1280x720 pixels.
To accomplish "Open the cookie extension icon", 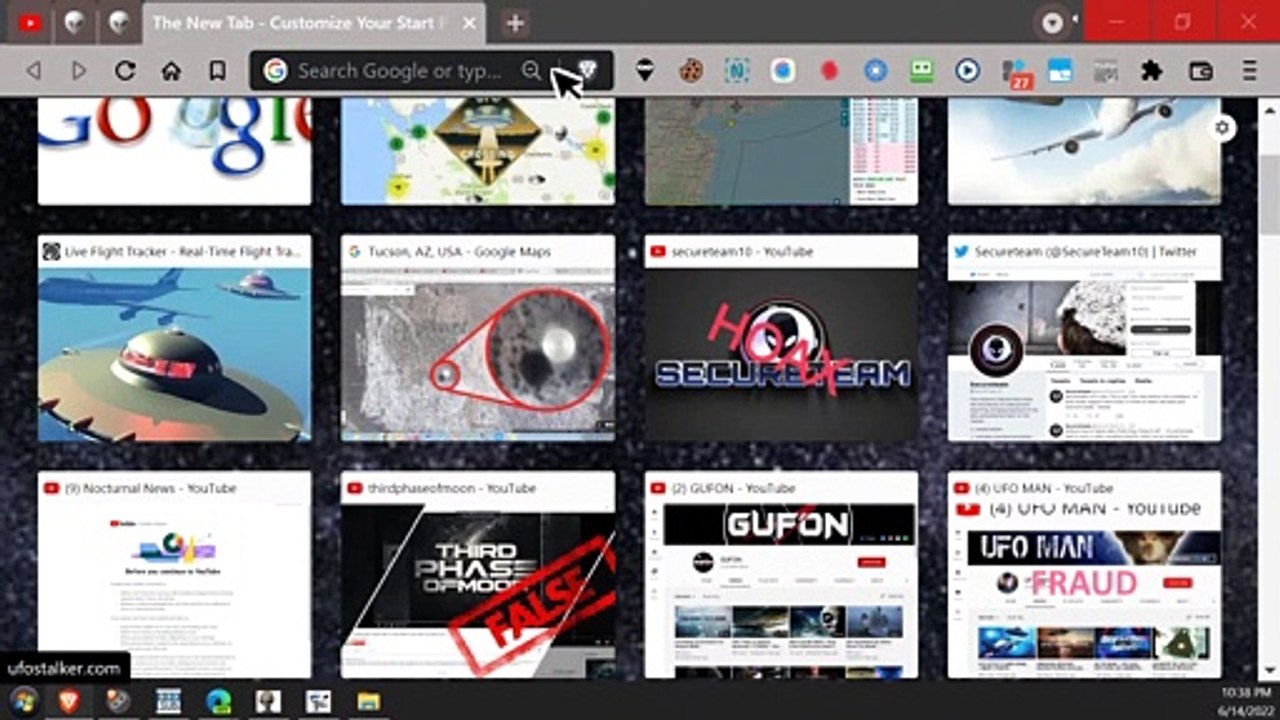I will pyautogui.click(x=691, y=70).
